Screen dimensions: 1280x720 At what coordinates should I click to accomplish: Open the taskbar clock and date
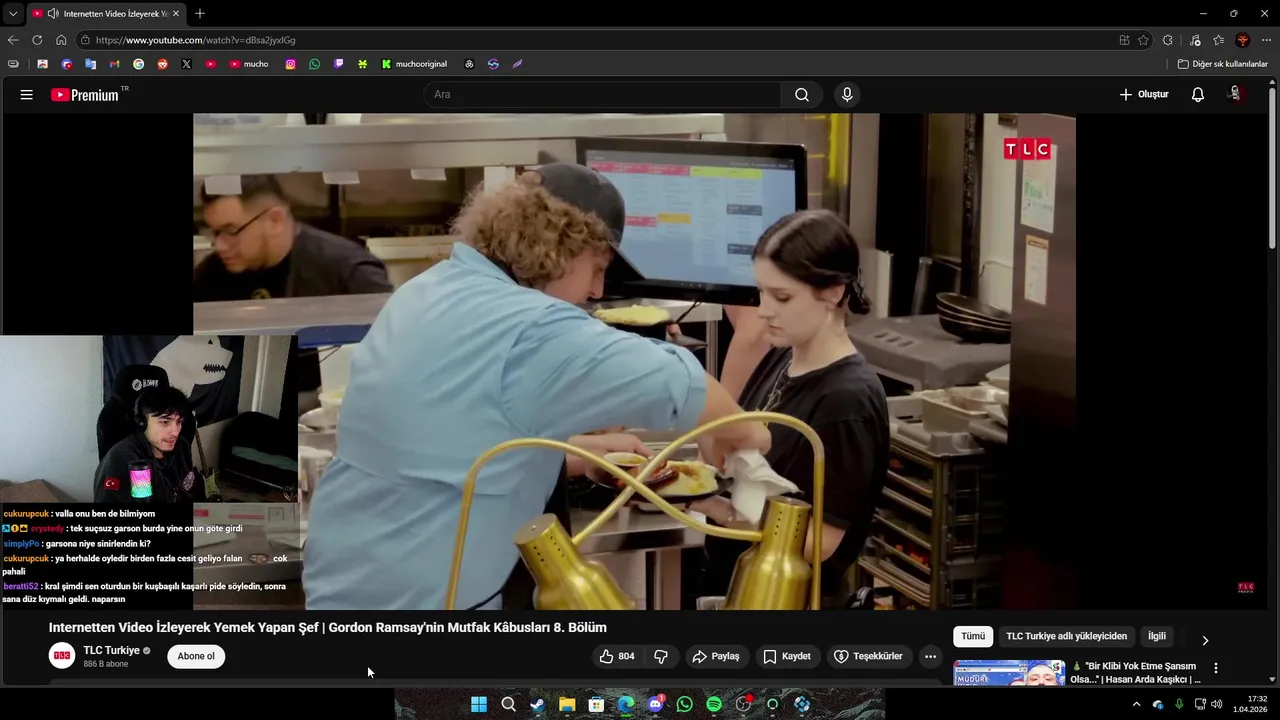(x=1250, y=704)
